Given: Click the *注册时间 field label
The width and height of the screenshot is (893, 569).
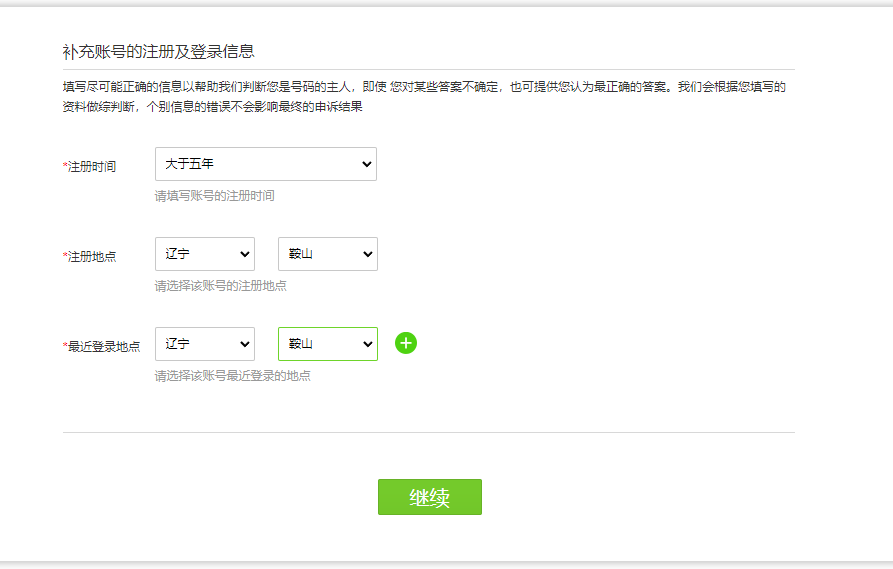Looking at the screenshot, I should 89,167.
